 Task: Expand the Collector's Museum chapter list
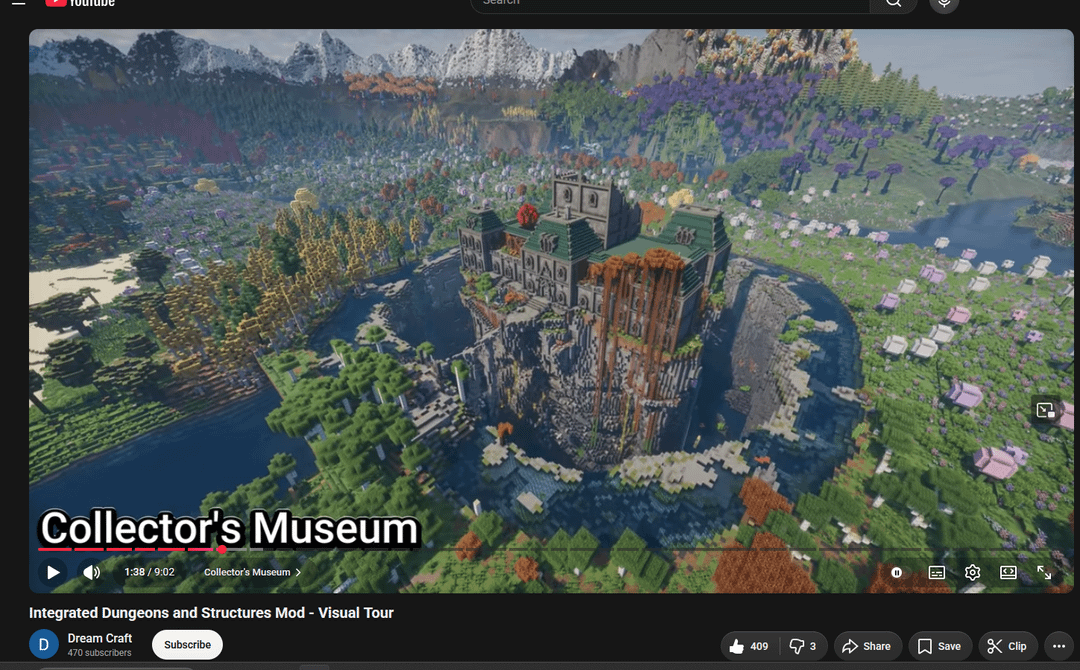(252, 572)
